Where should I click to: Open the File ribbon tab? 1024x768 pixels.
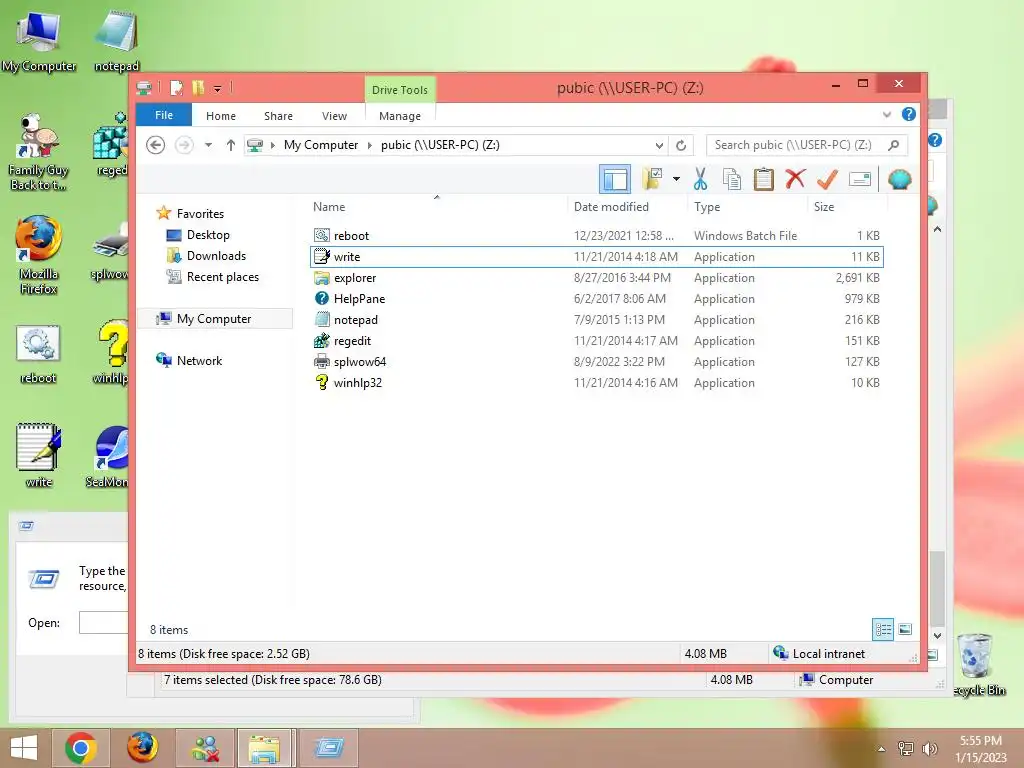point(163,115)
